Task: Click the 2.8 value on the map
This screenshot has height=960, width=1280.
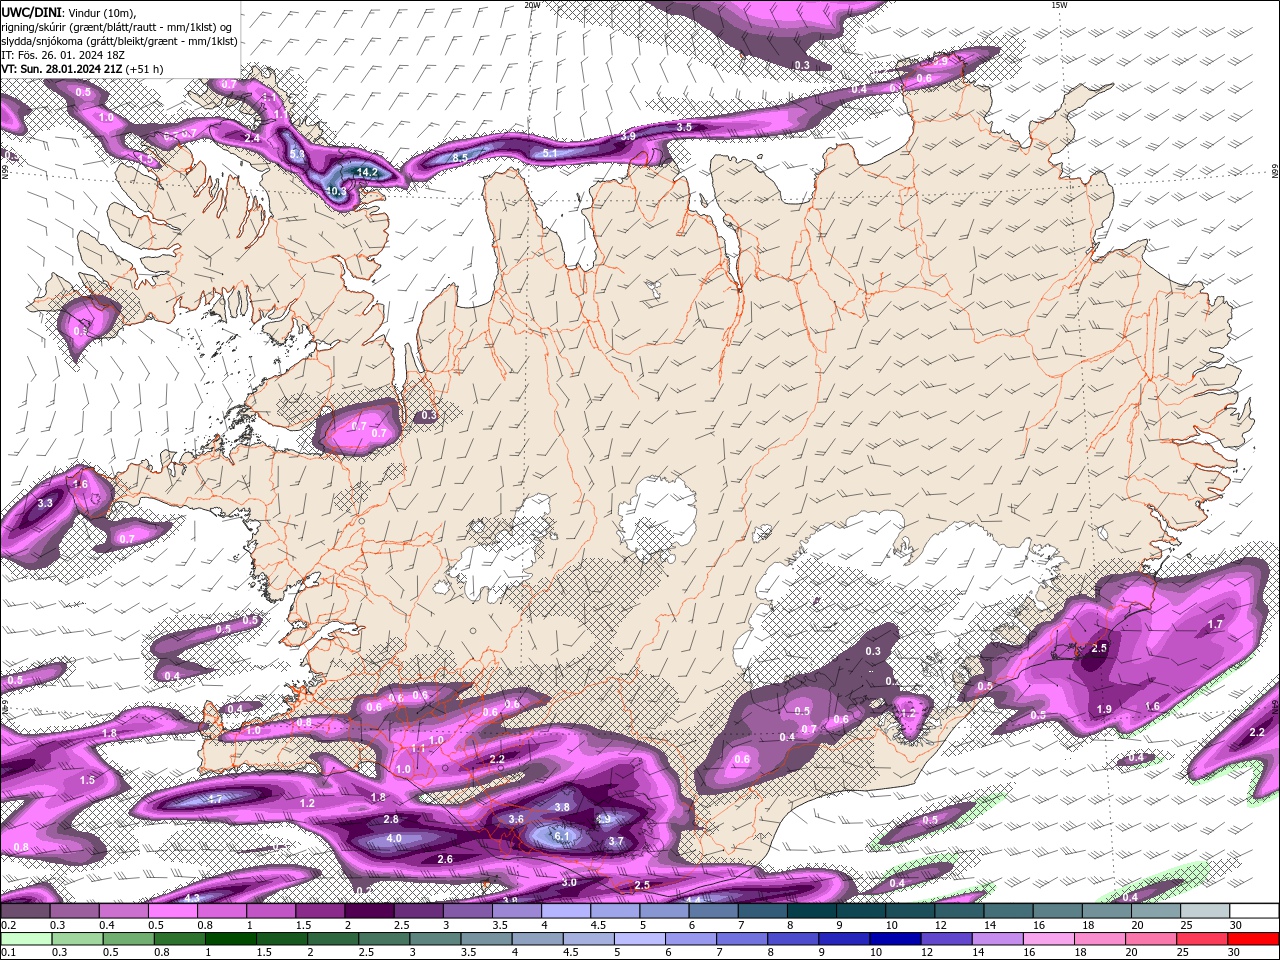Action: tap(391, 819)
